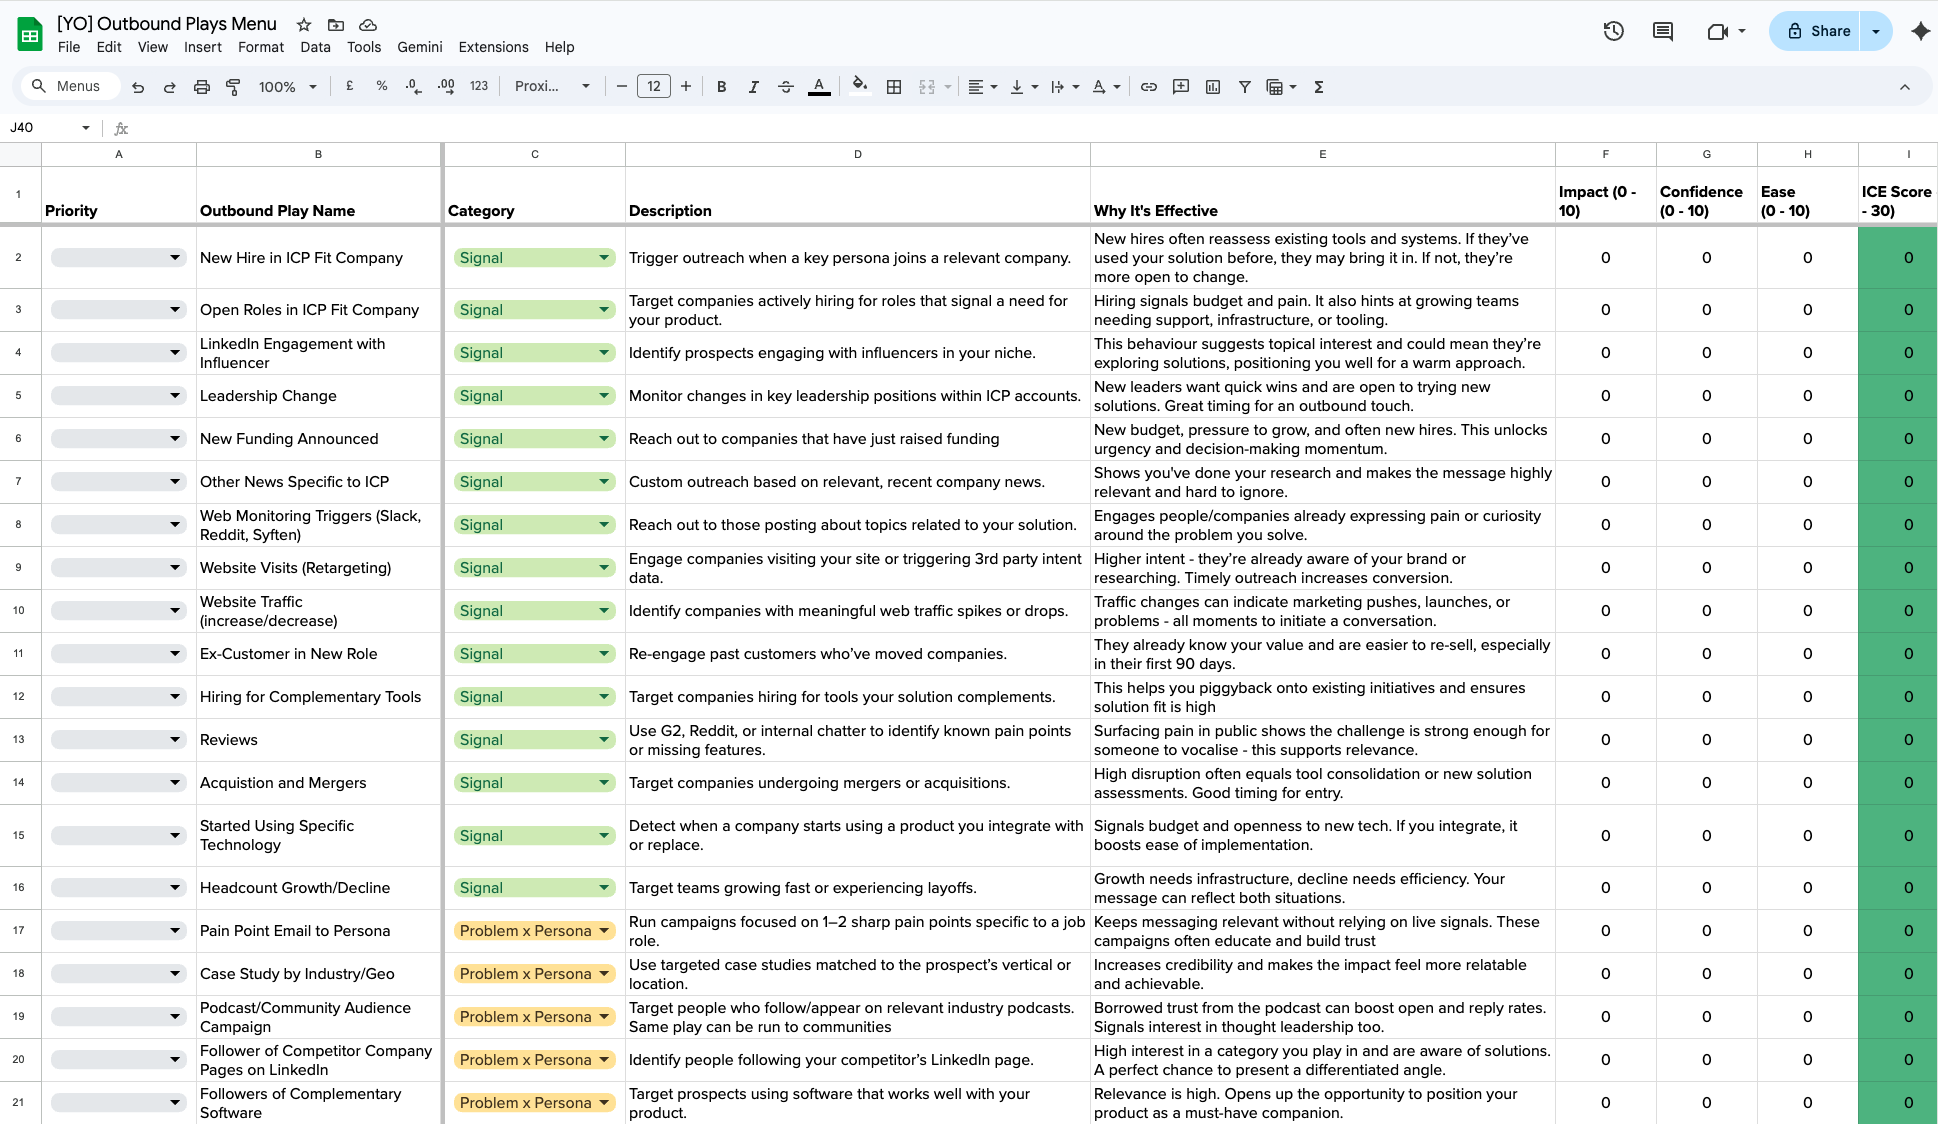Open the fill colour swatch

(859, 87)
